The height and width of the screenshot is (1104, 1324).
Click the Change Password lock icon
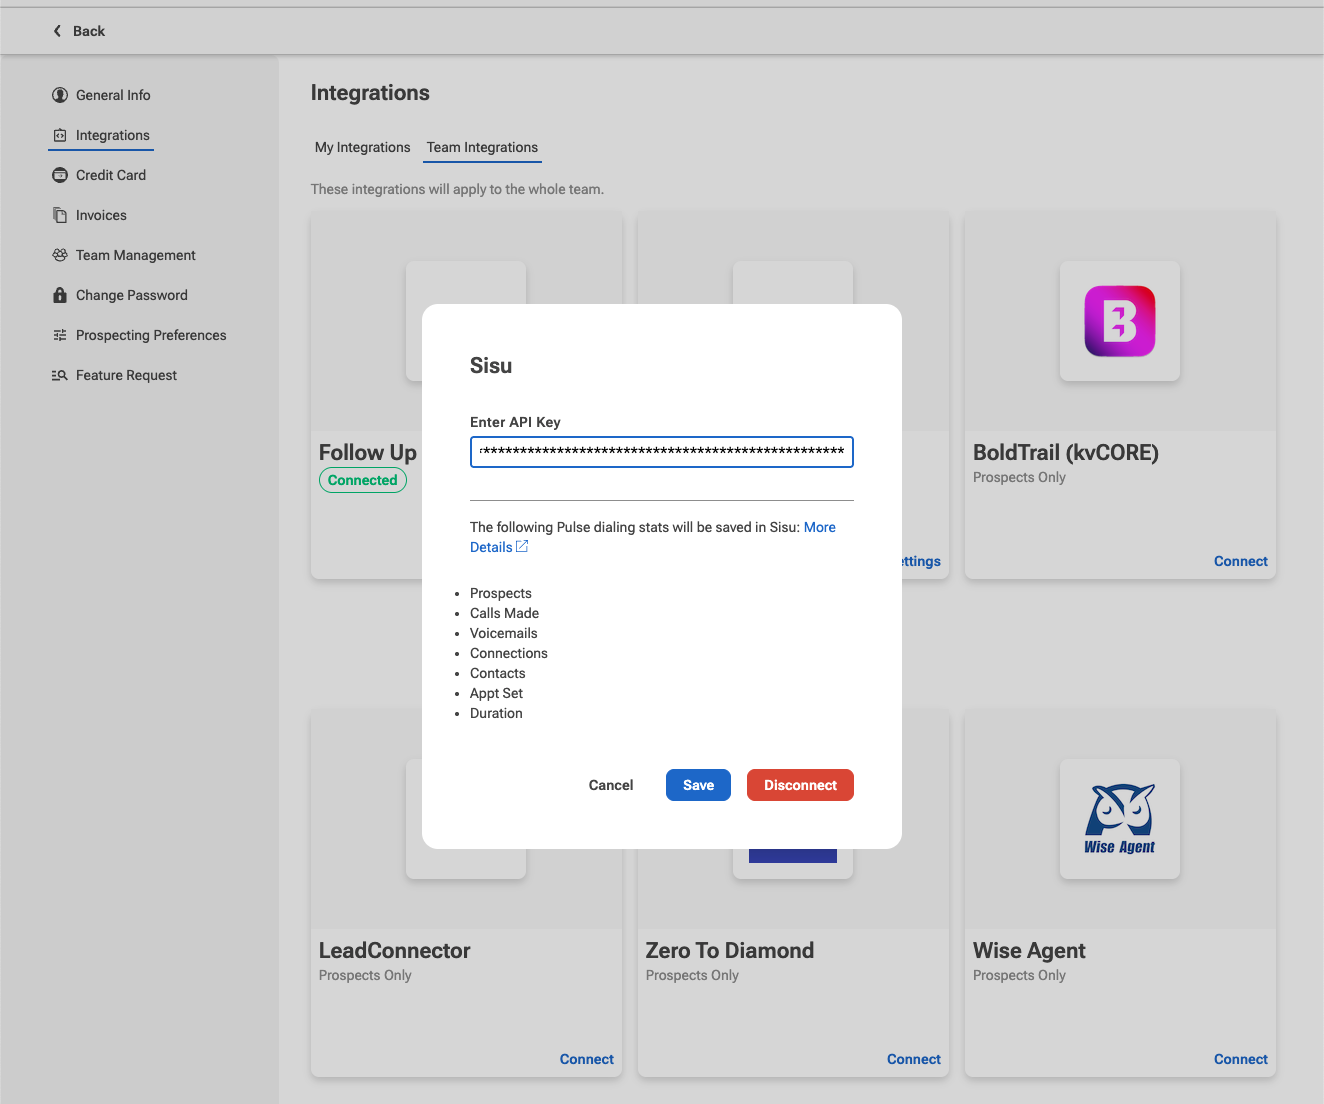click(60, 295)
